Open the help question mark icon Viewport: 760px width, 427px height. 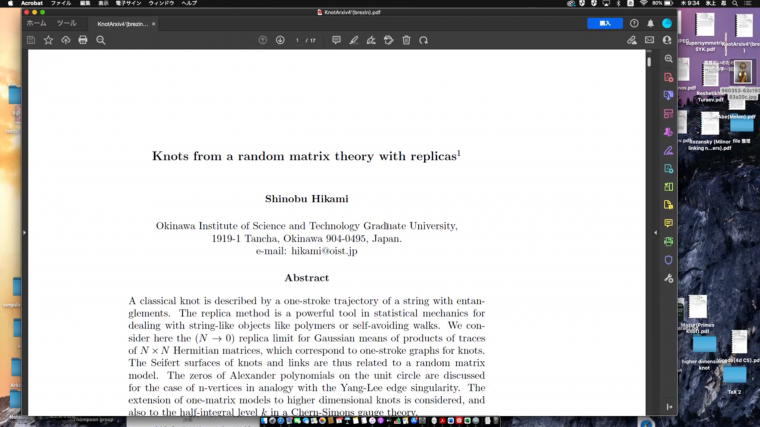pos(634,23)
